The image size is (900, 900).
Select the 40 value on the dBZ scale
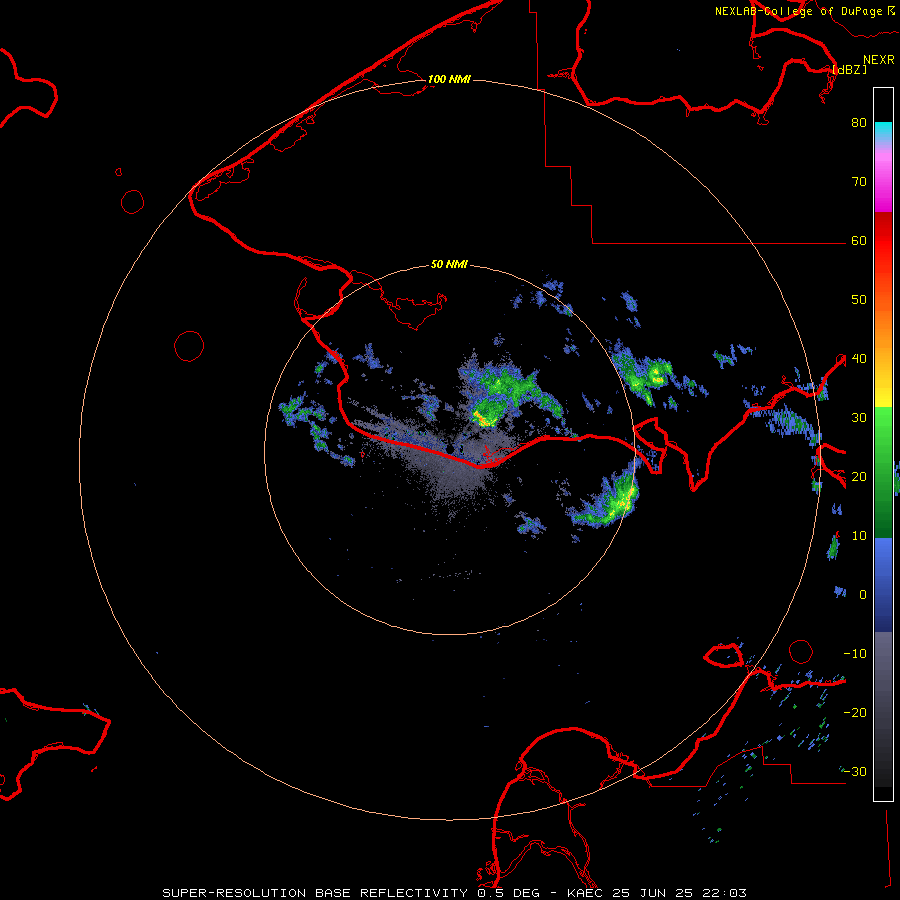pyautogui.click(x=859, y=359)
